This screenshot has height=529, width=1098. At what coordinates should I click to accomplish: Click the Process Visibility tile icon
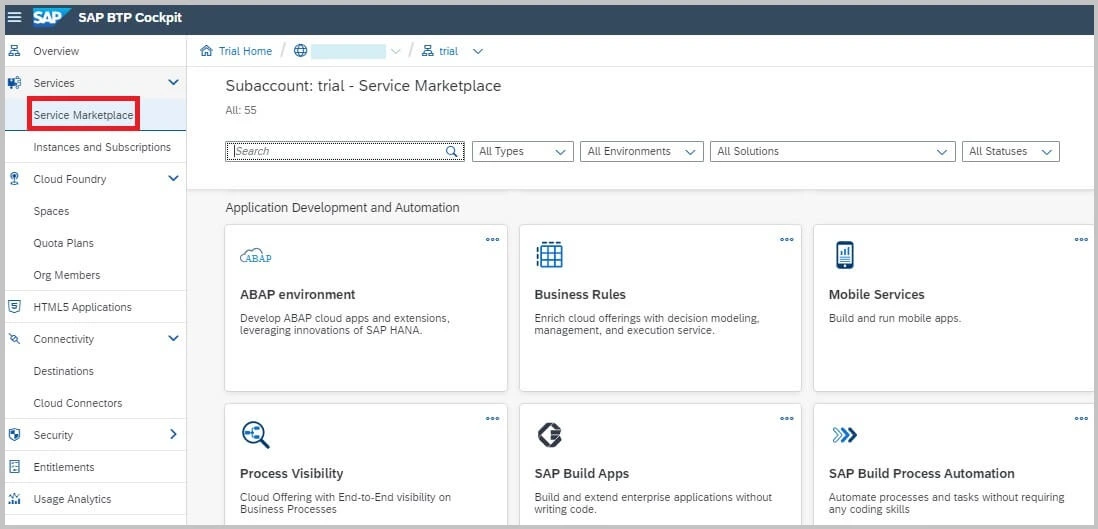click(x=256, y=434)
